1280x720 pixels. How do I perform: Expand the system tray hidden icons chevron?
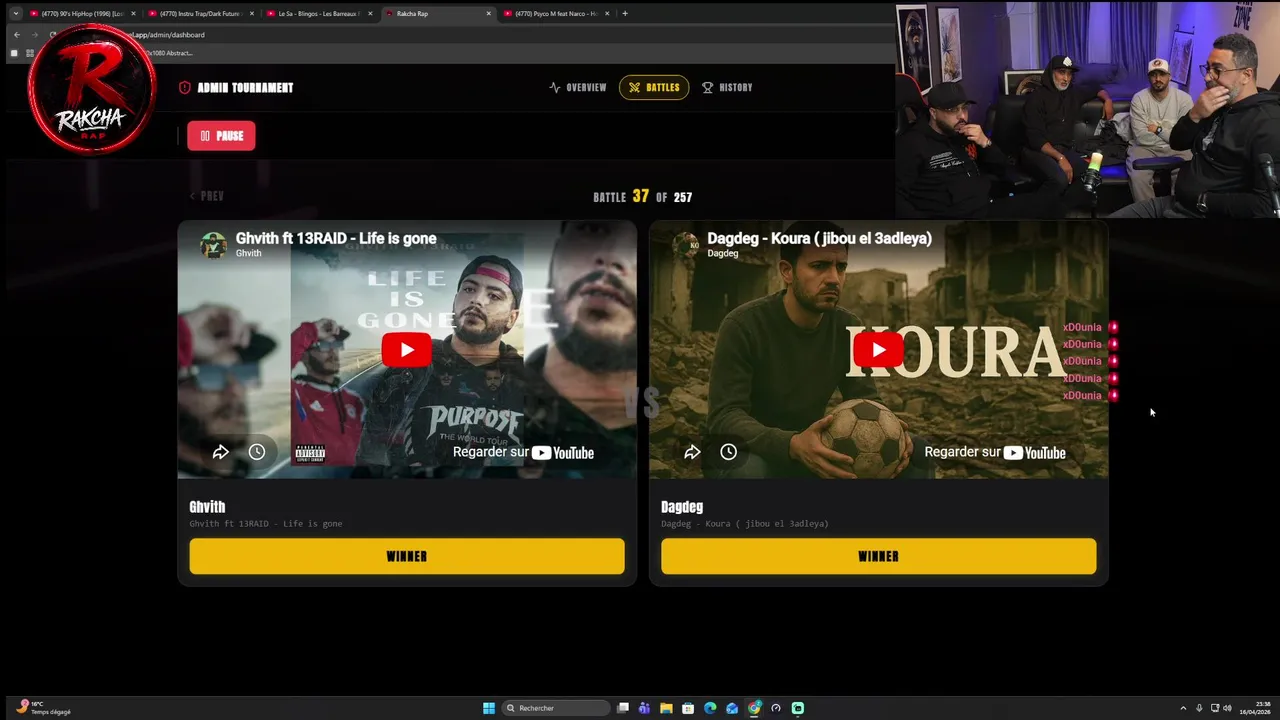1183,708
